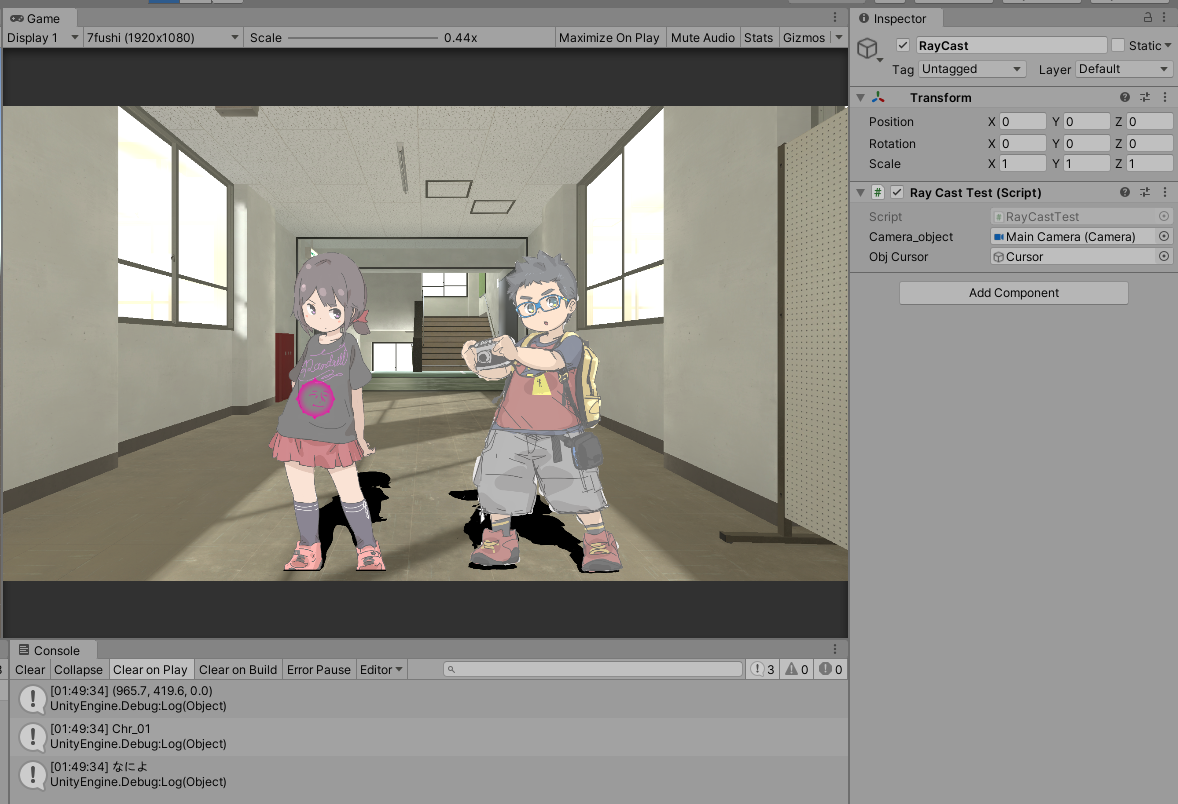Open object picker for Camera_object field
This screenshot has width=1178, height=804.
point(1164,236)
